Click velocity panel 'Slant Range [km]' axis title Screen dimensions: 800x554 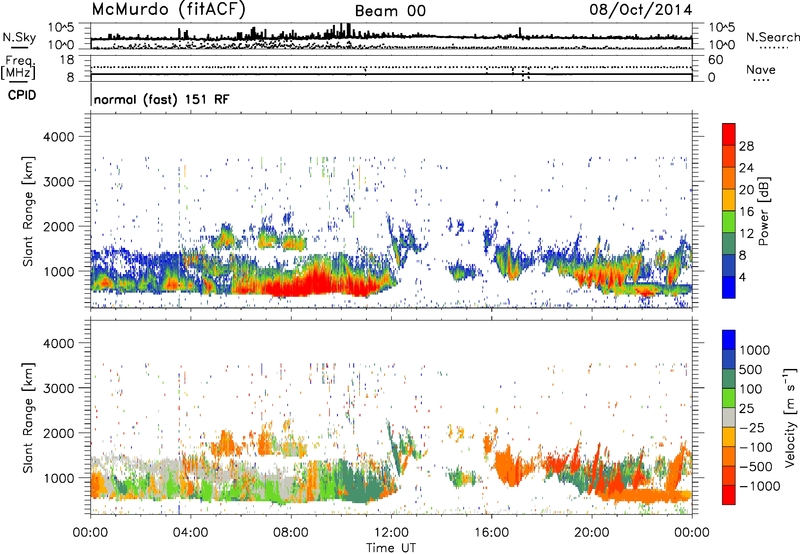[x=28, y=417]
